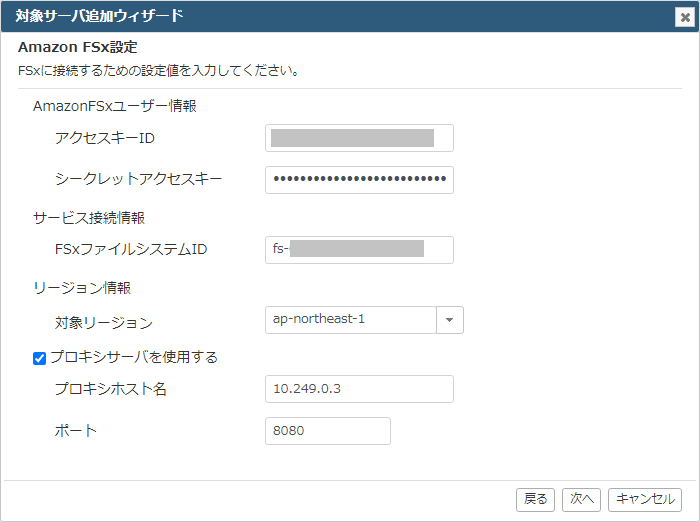Click the シークレットアクセスキー label
This screenshot has height=522, width=700.
[x=138, y=179]
